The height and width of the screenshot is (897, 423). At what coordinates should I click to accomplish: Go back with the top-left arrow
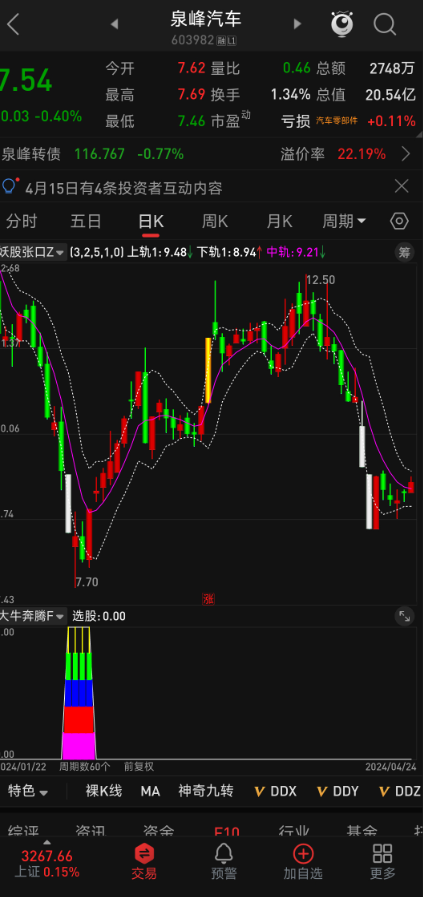[13, 25]
